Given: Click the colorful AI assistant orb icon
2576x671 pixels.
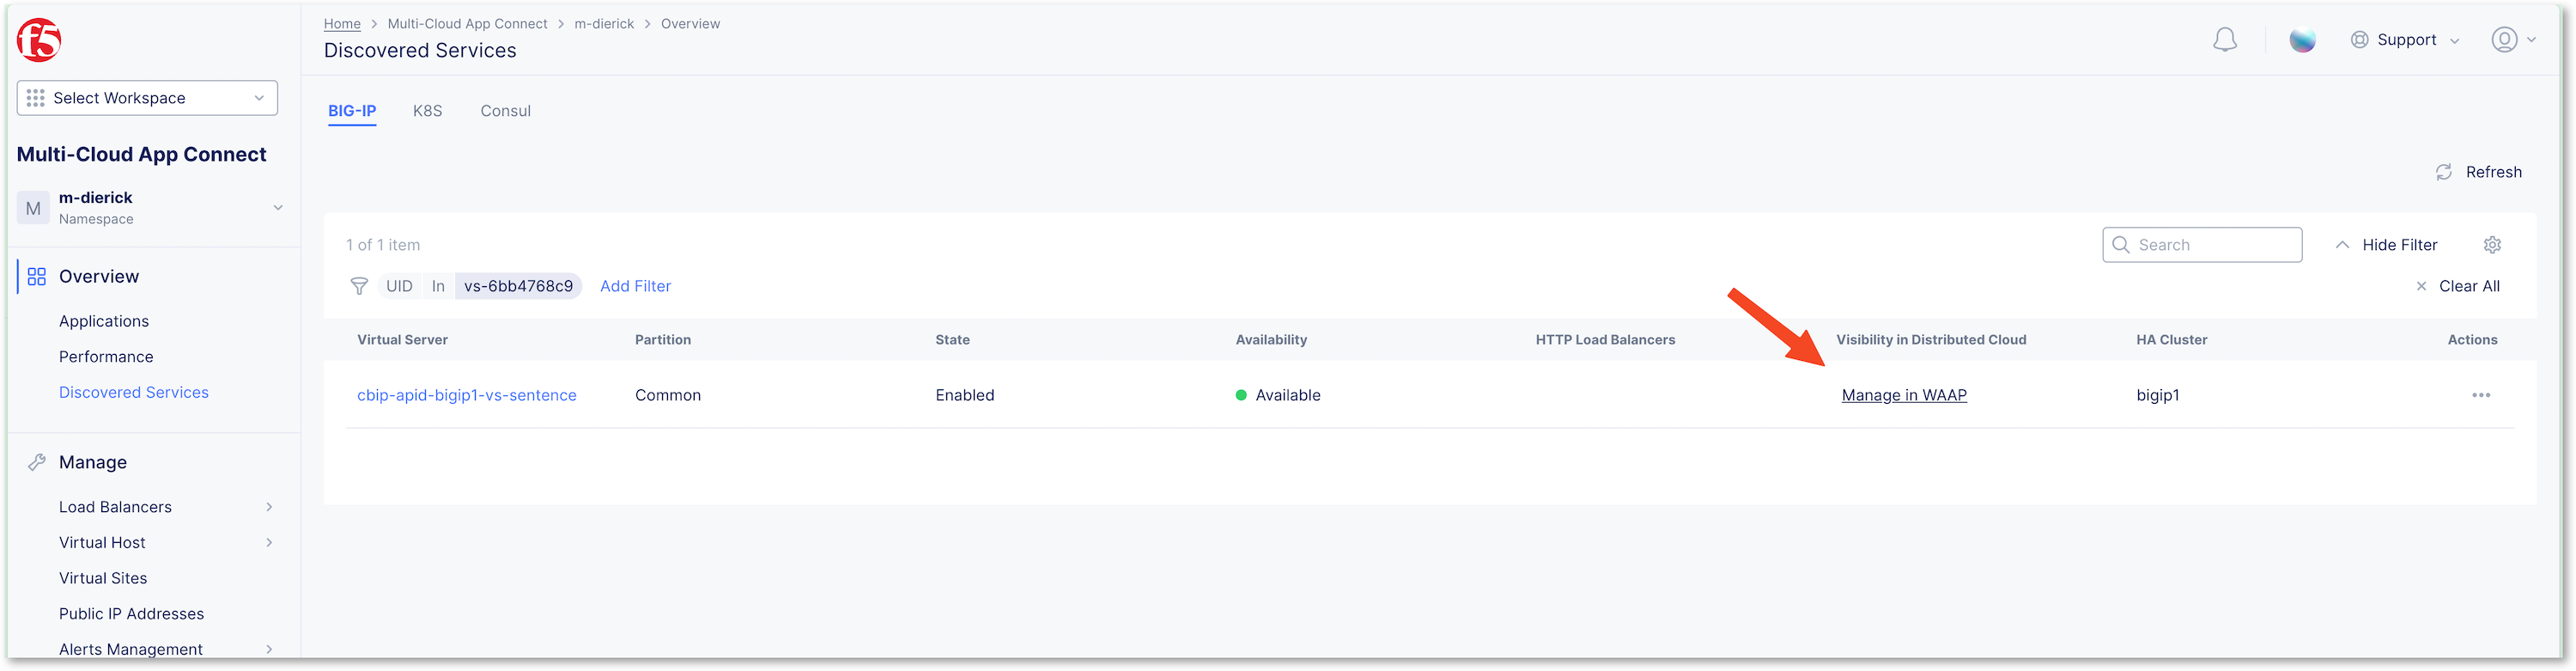Looking at the screenshot, I should click(x=2302, y=40).
